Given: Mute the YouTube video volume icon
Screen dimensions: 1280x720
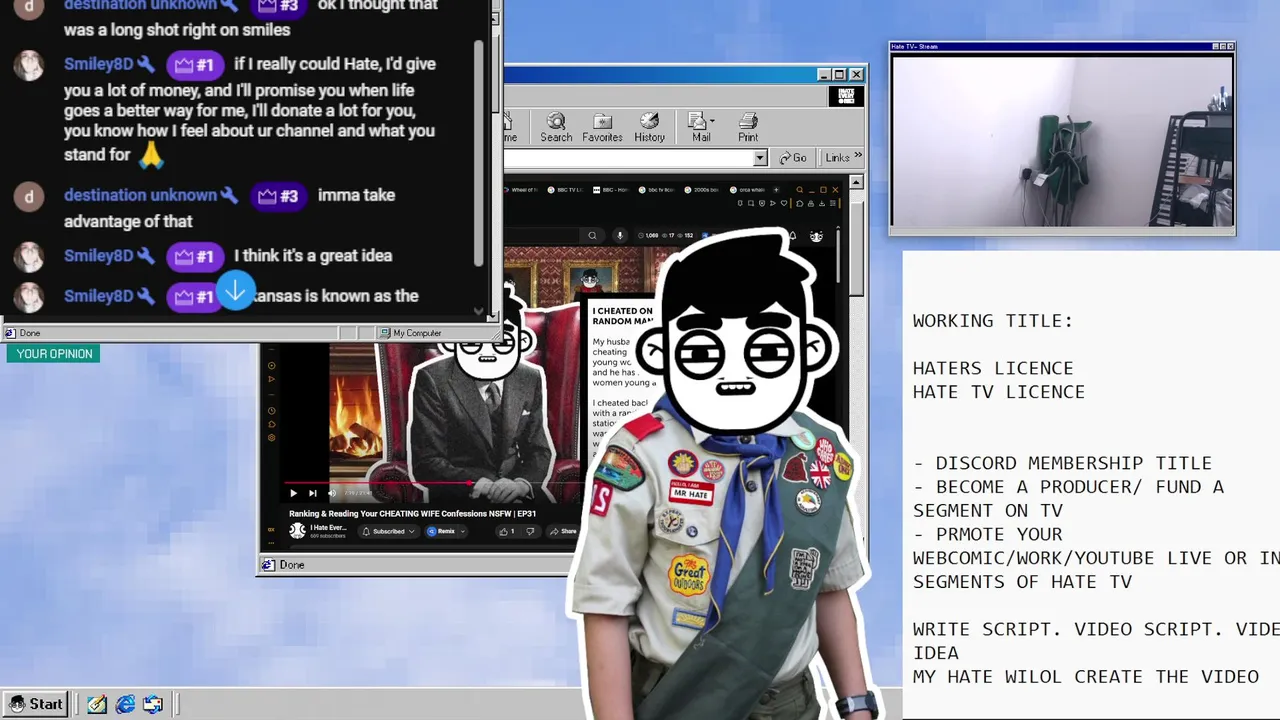Looking at the screenshot, I should pos(332,493).
